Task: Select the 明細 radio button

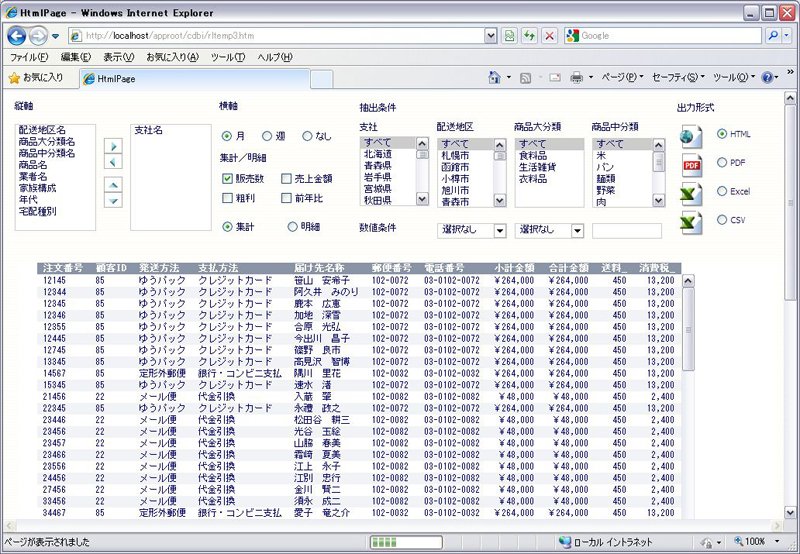Action: tap(292, 227)
